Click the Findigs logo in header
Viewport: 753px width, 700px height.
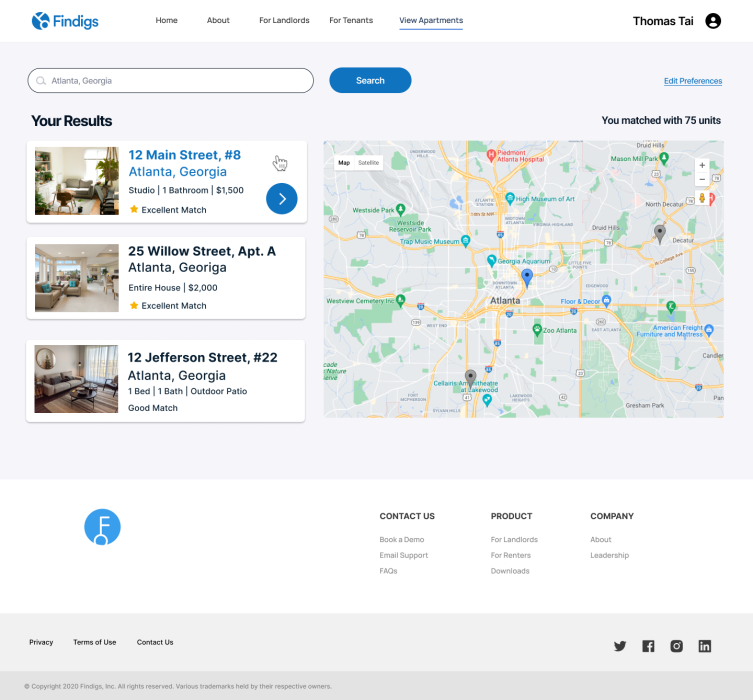pos(65,21)
